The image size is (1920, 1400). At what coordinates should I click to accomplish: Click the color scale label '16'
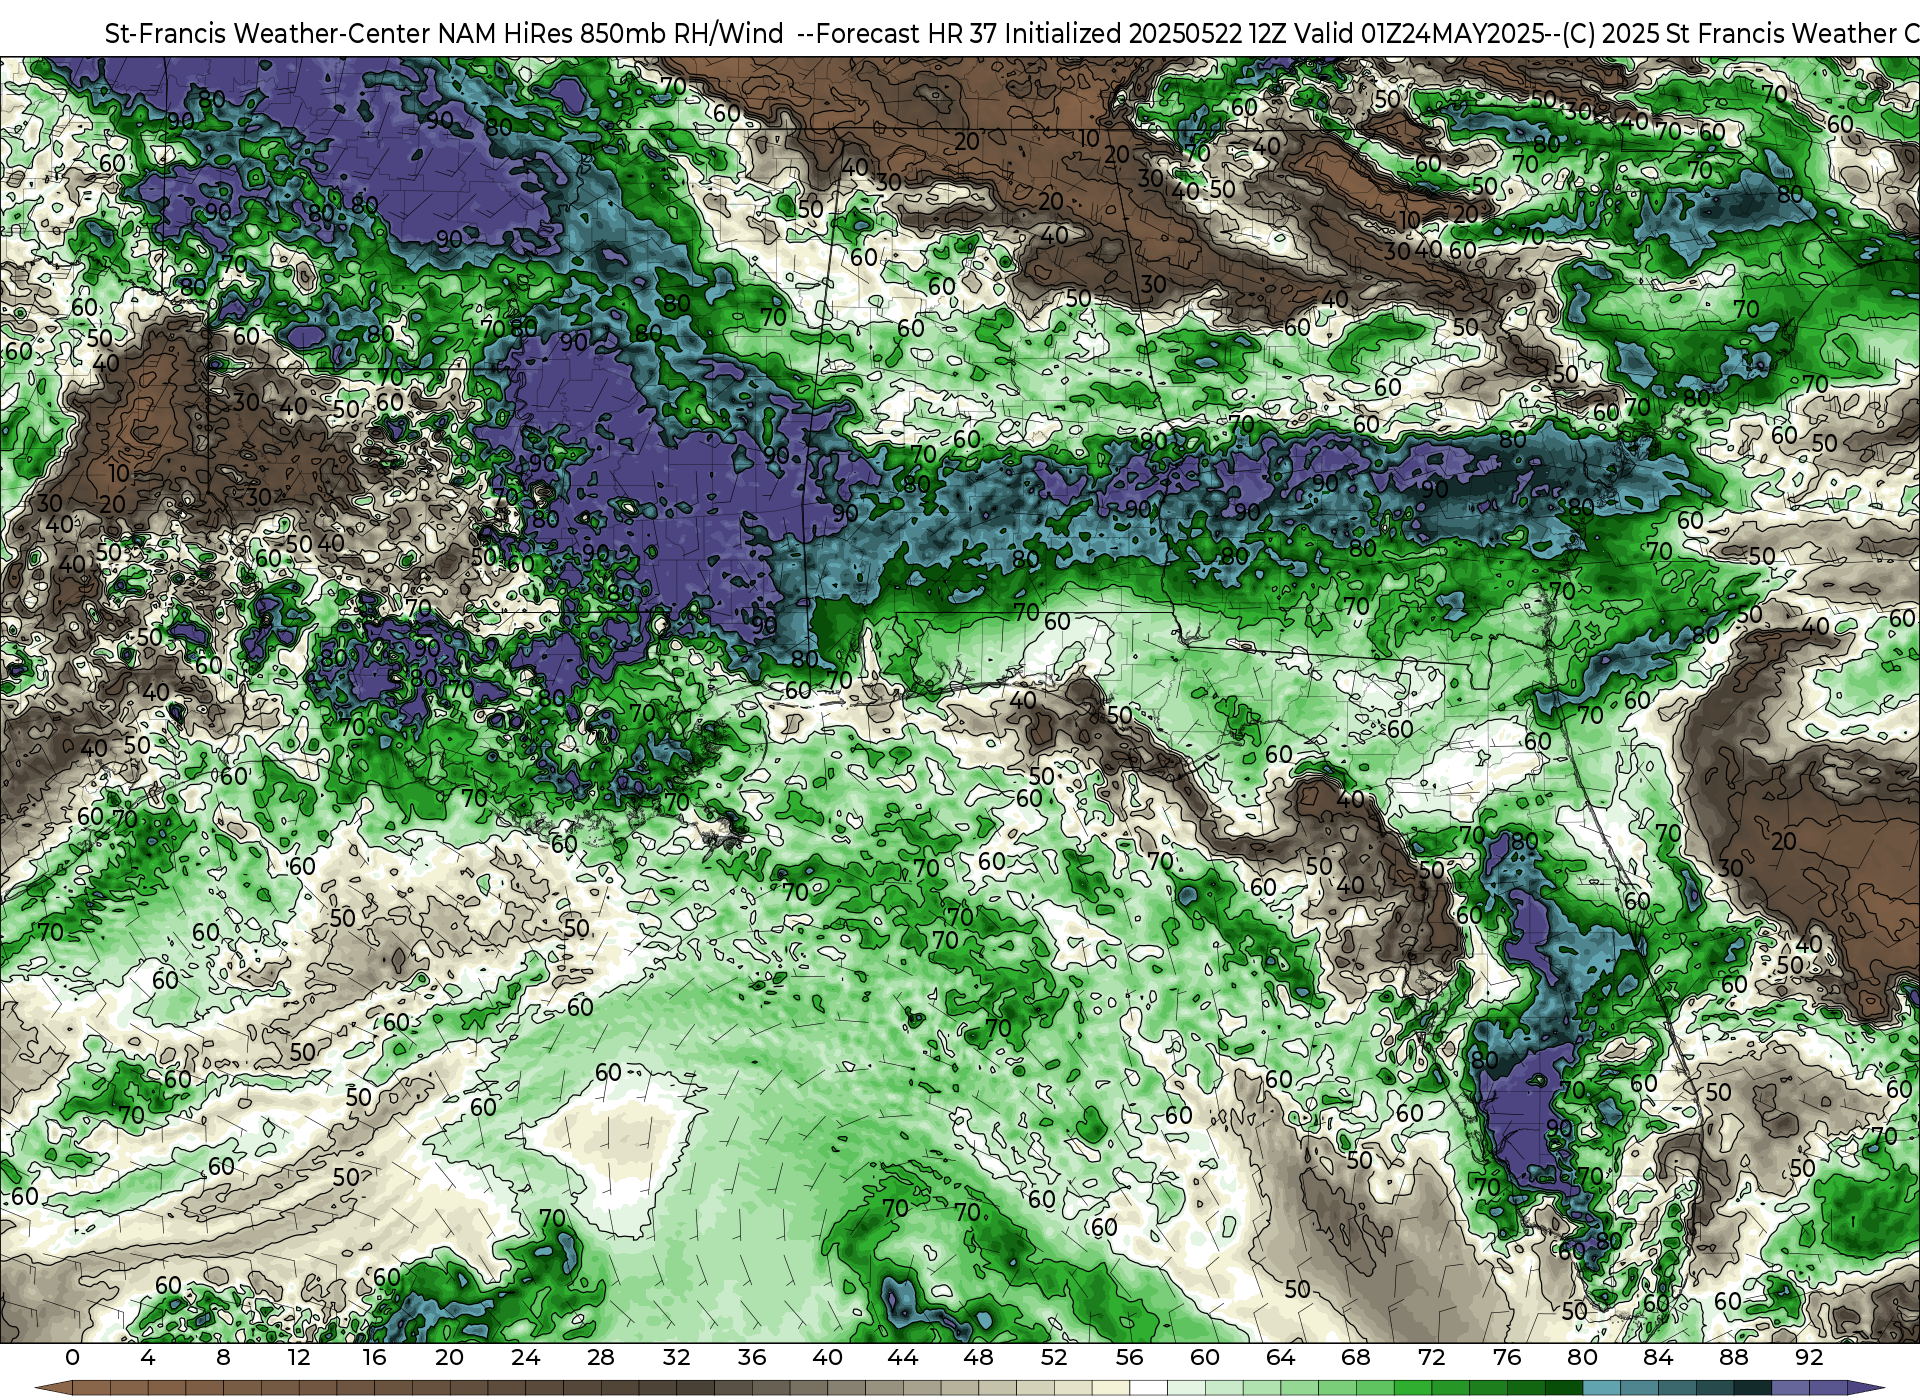pos(374,1357)
